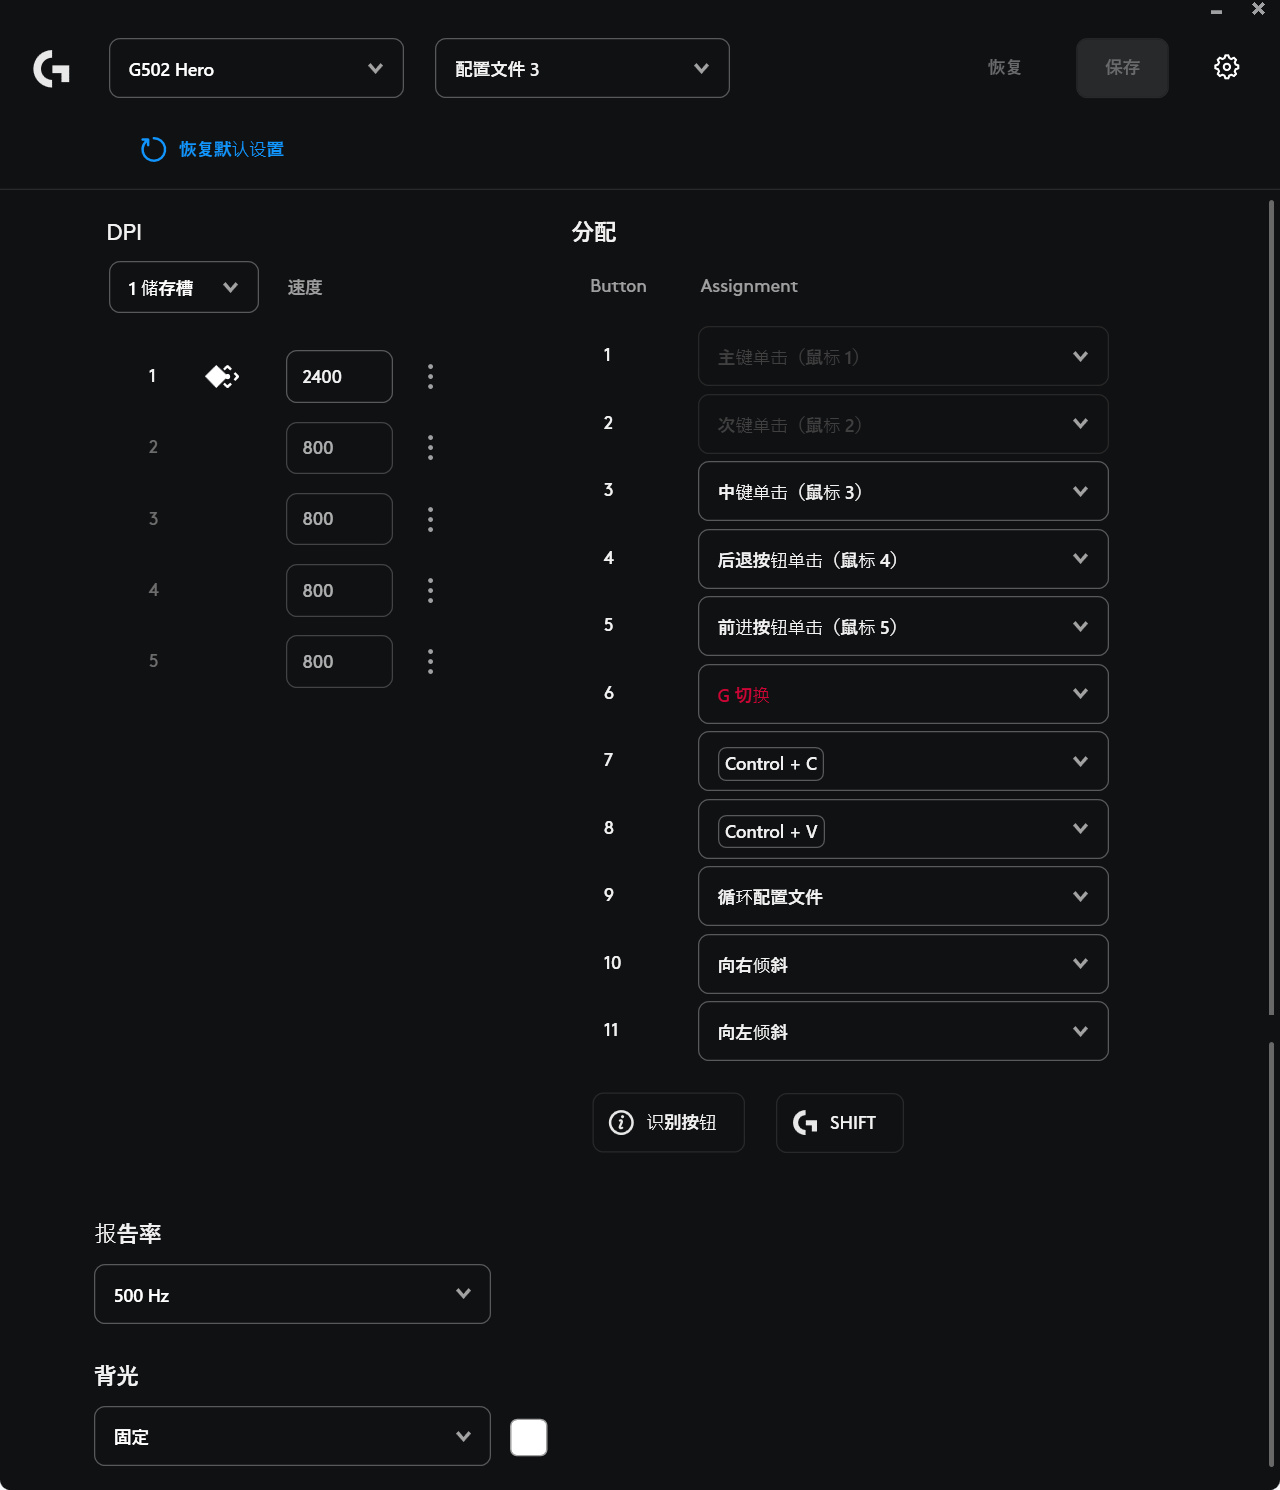Click the 背光 section heading
Image resolution: width=1280 pixels, height=1490 pixels.
117,1376
